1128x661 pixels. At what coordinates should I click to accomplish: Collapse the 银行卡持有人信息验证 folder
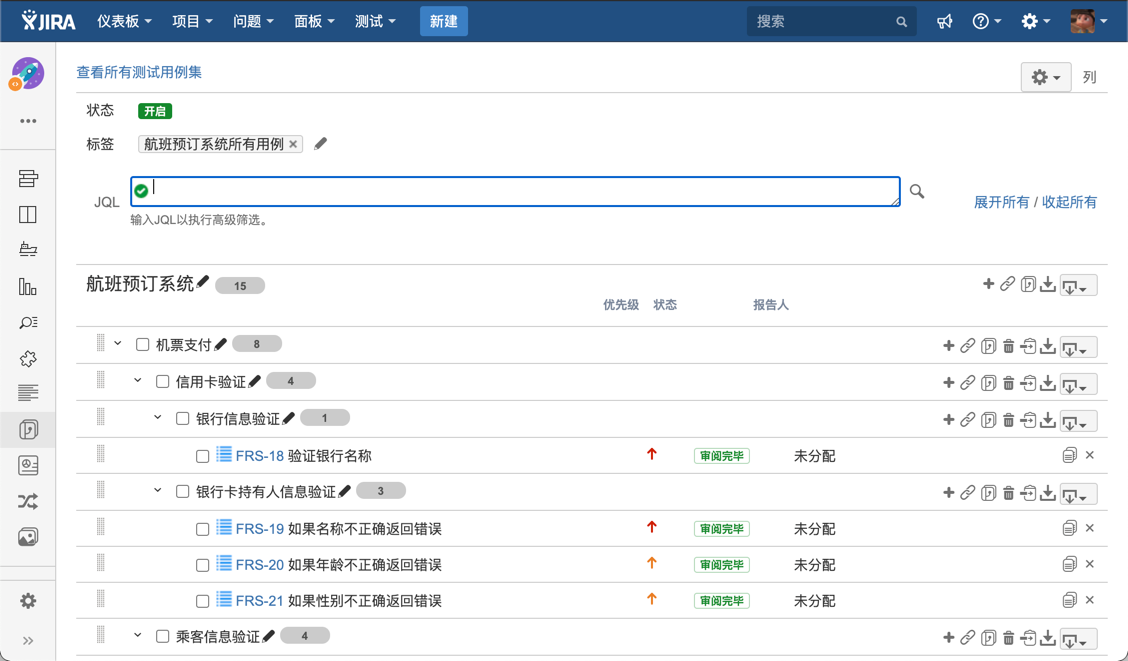point(158,491)
